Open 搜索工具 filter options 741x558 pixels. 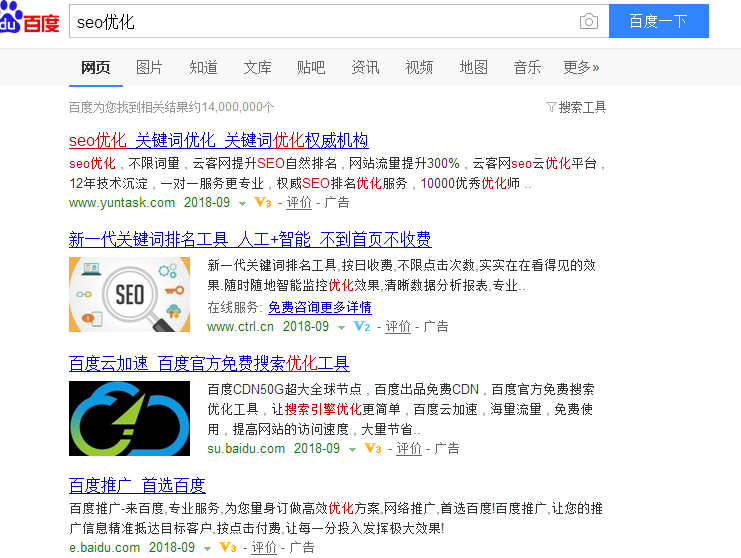(576, 107)
